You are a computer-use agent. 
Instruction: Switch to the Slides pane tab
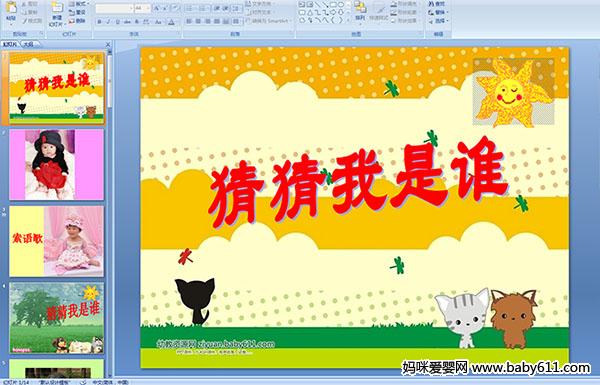pyautogui.click(x=9, y=44)
